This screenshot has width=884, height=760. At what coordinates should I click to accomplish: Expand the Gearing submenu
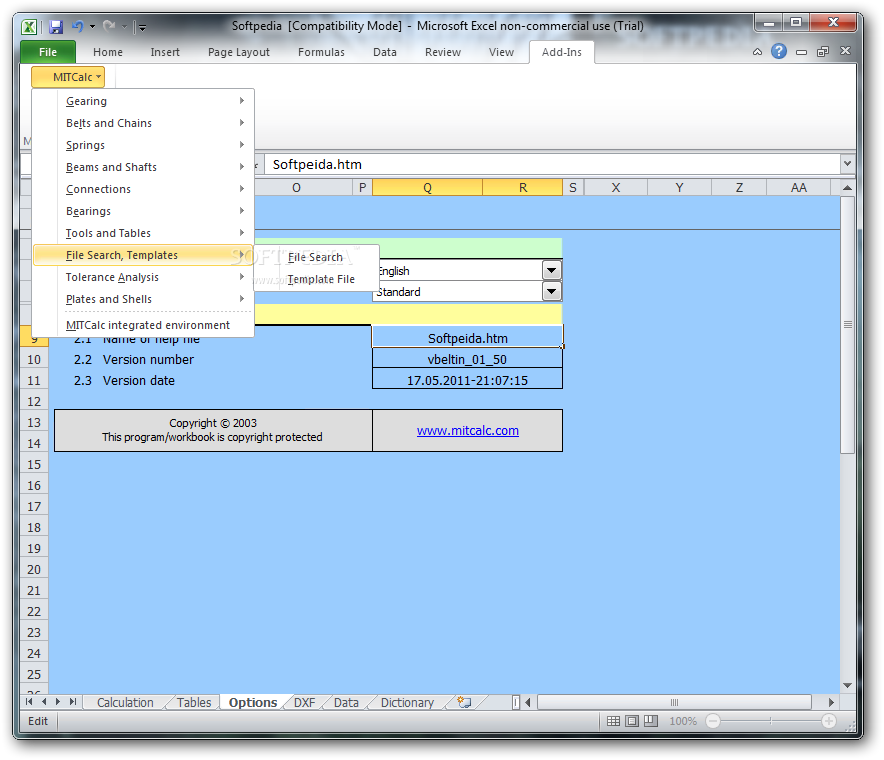(143, 101)
